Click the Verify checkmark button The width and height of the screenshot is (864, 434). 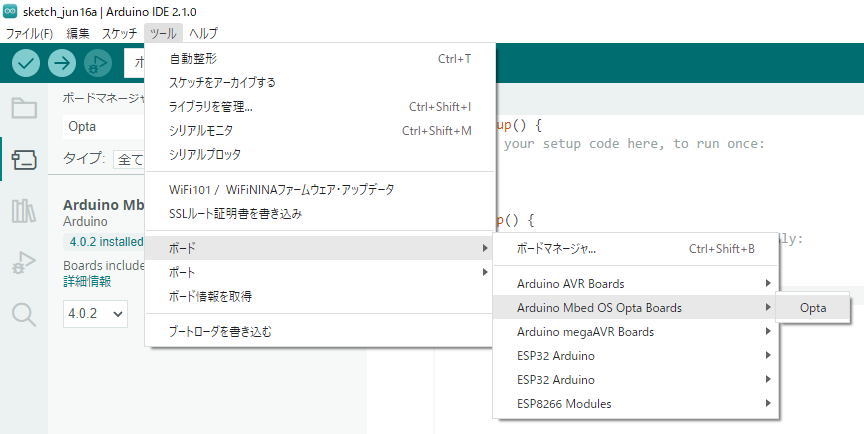[x=26, y=63]
